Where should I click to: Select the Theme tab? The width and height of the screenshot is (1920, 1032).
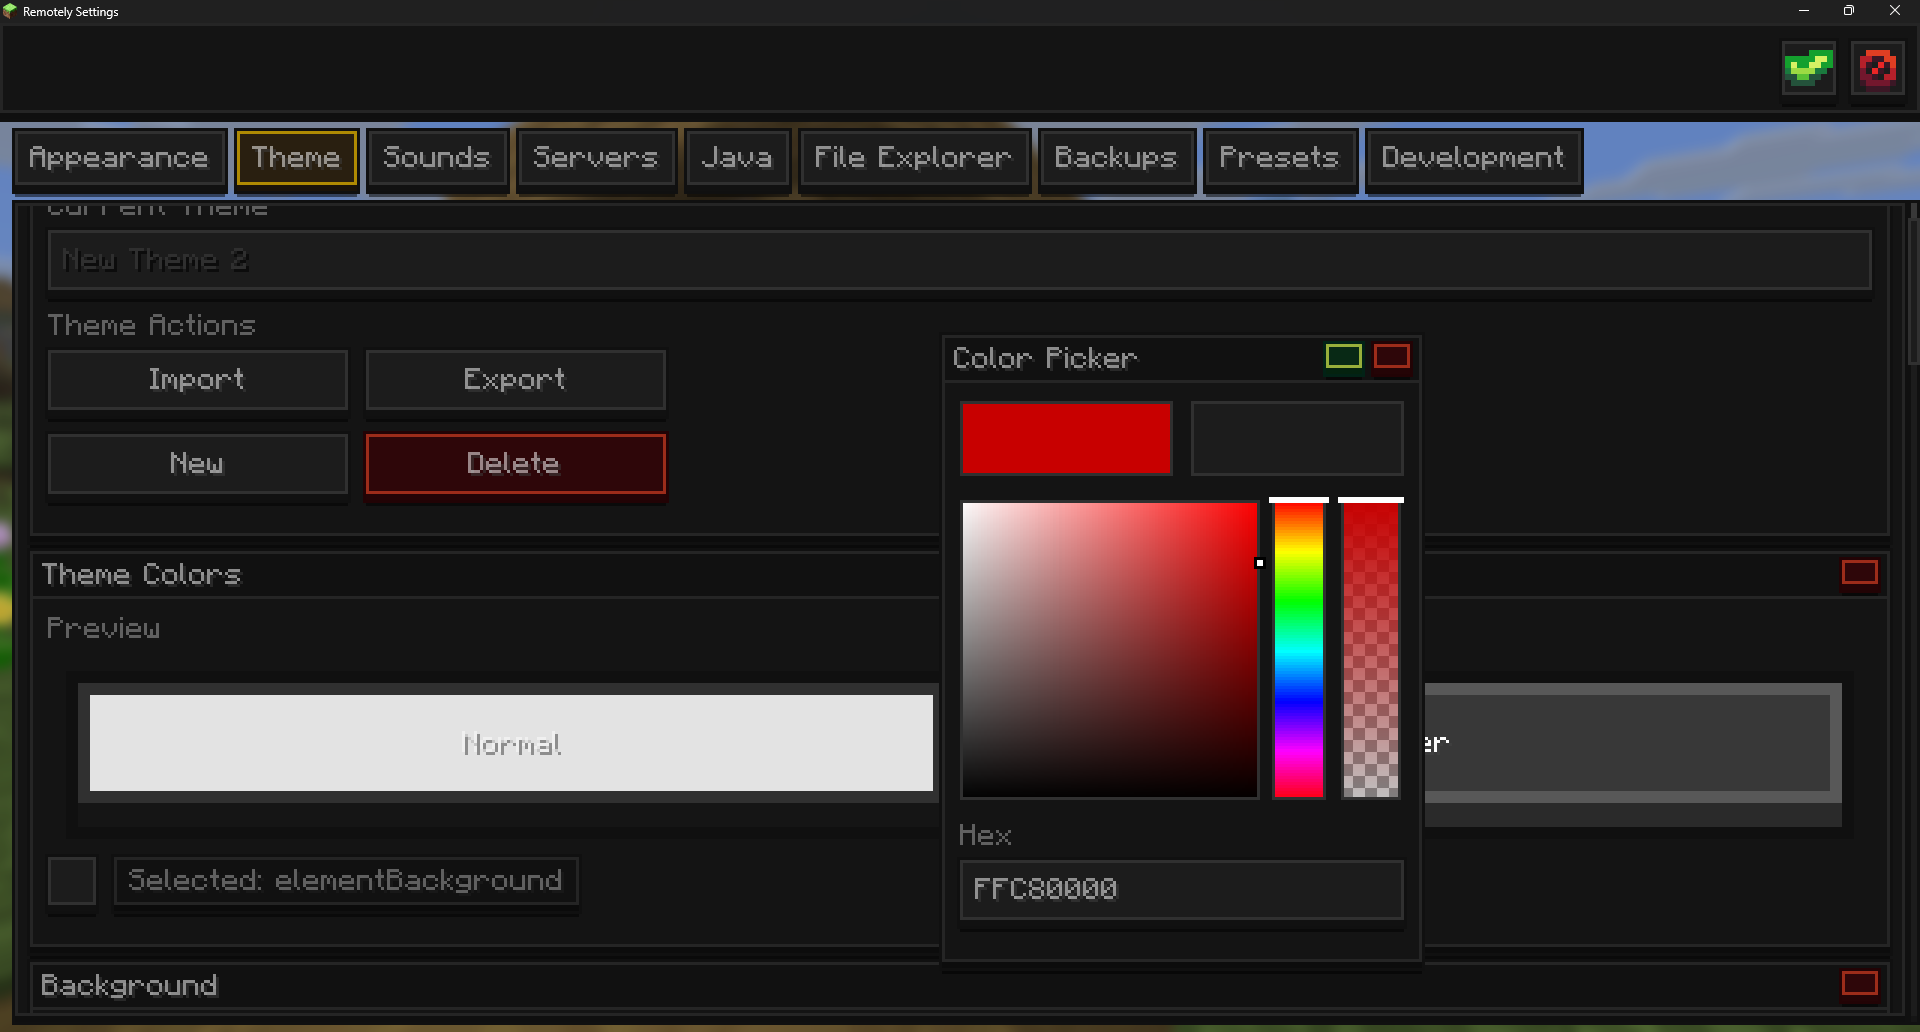[296, 158]
